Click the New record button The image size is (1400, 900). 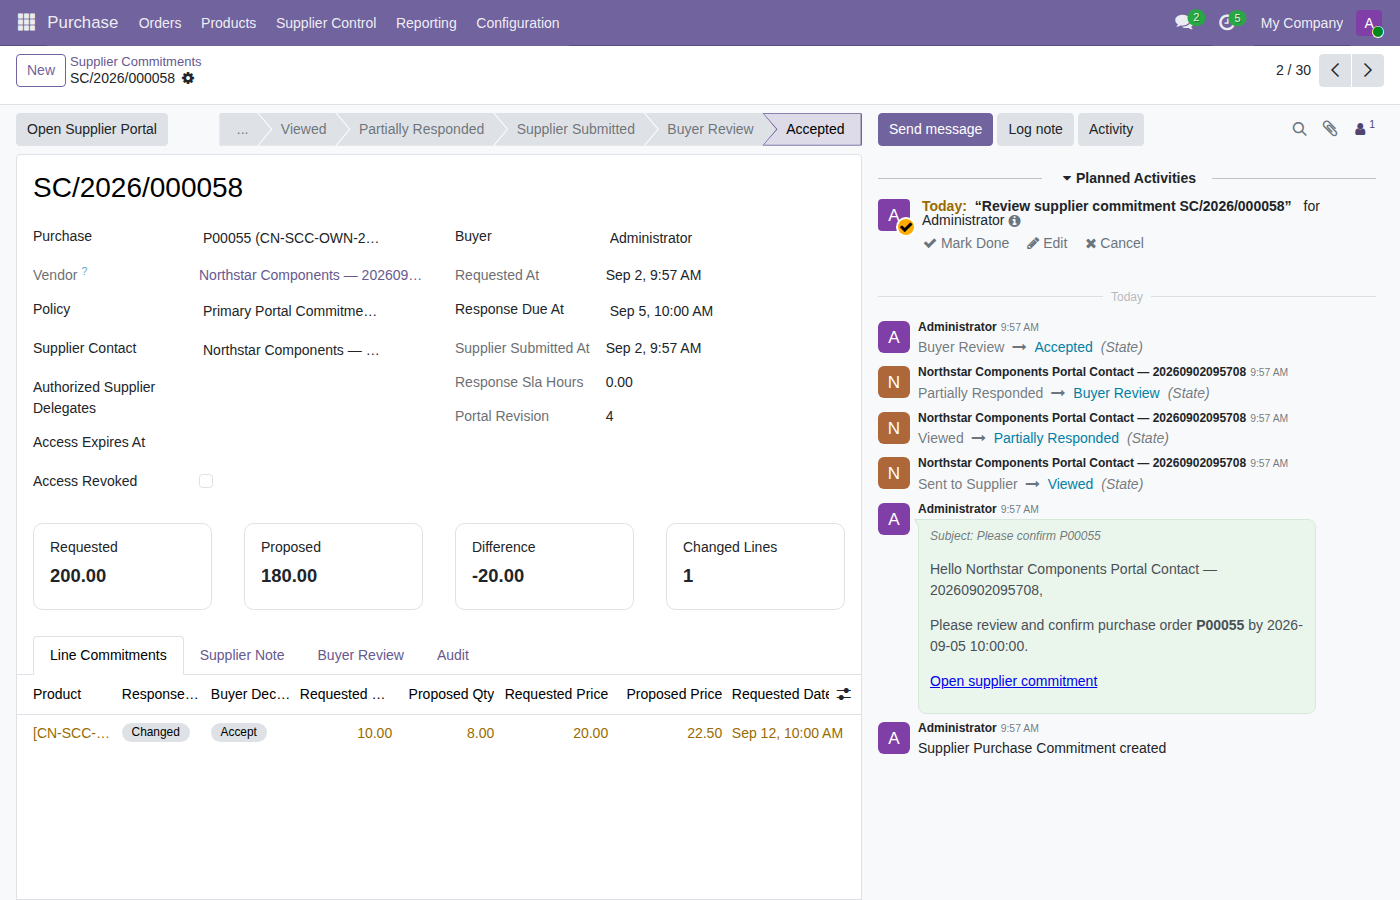[41, 70]
